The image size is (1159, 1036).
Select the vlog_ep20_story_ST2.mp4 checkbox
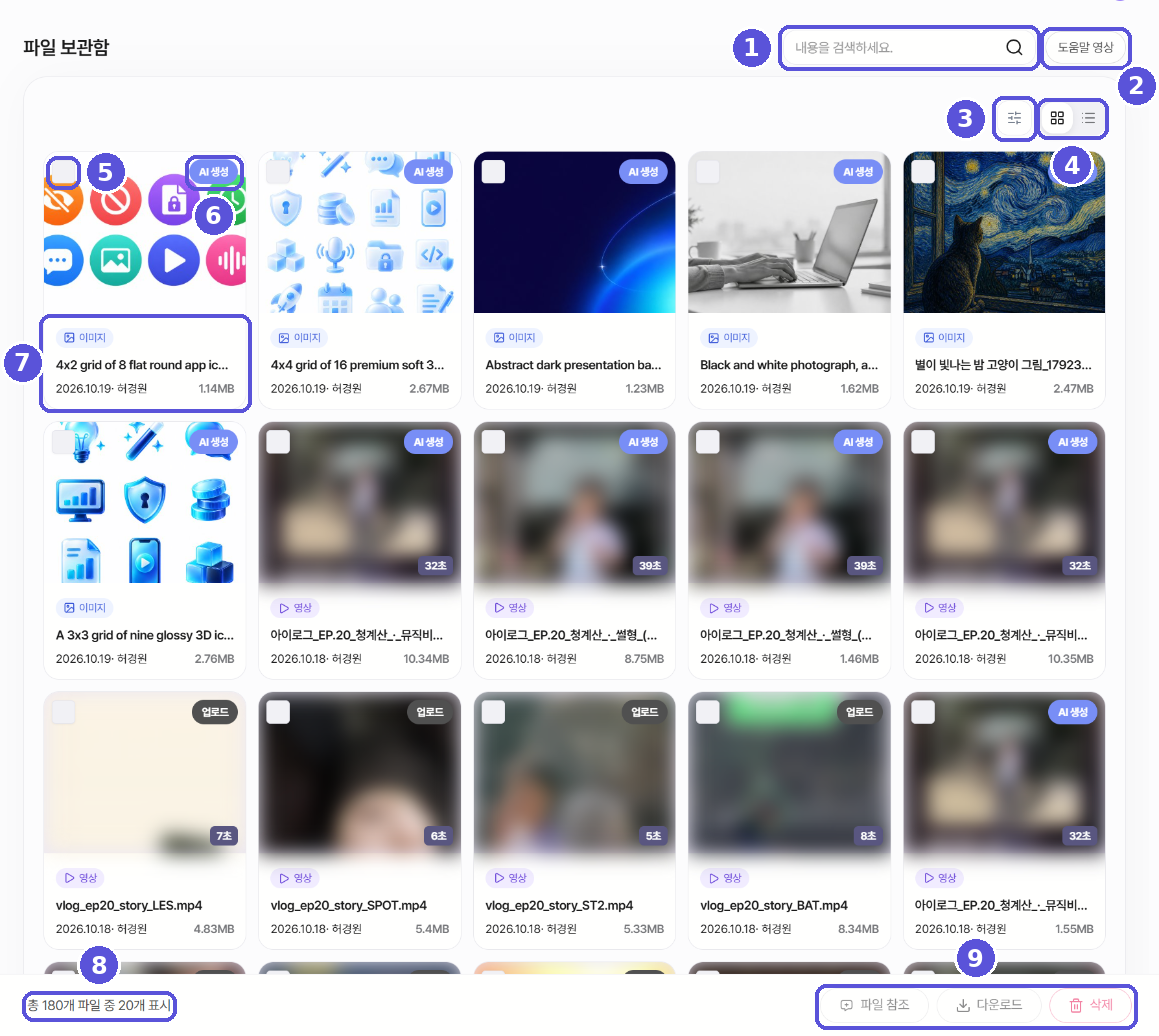493,712
